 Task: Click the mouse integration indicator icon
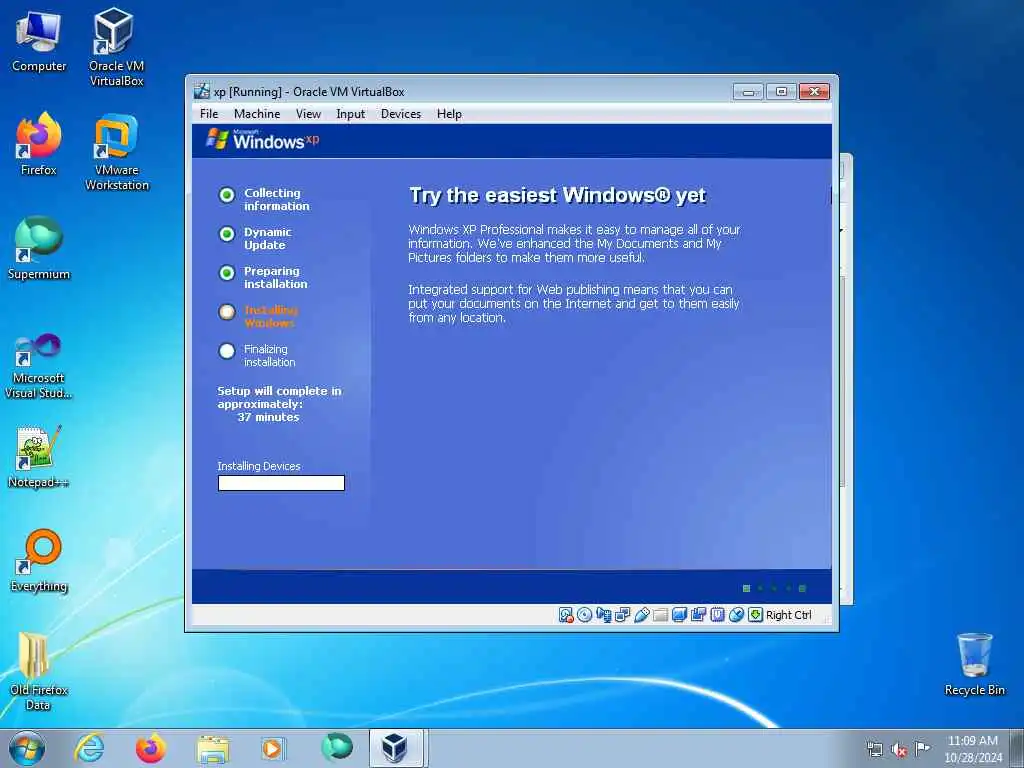pyautogui.click(x=736, y=615)
